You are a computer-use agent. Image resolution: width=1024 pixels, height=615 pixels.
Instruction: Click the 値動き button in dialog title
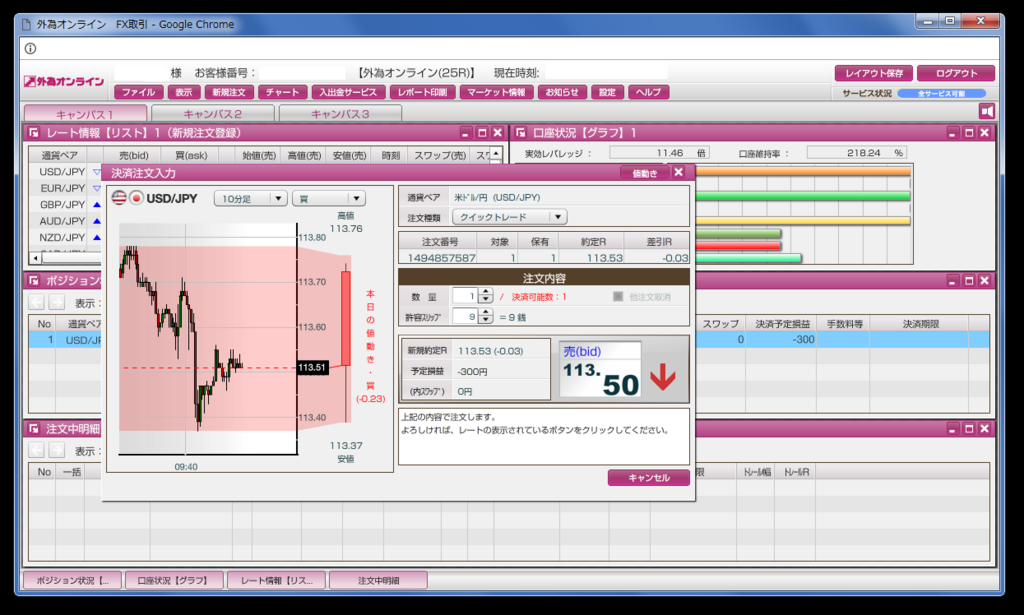(644, 173)
